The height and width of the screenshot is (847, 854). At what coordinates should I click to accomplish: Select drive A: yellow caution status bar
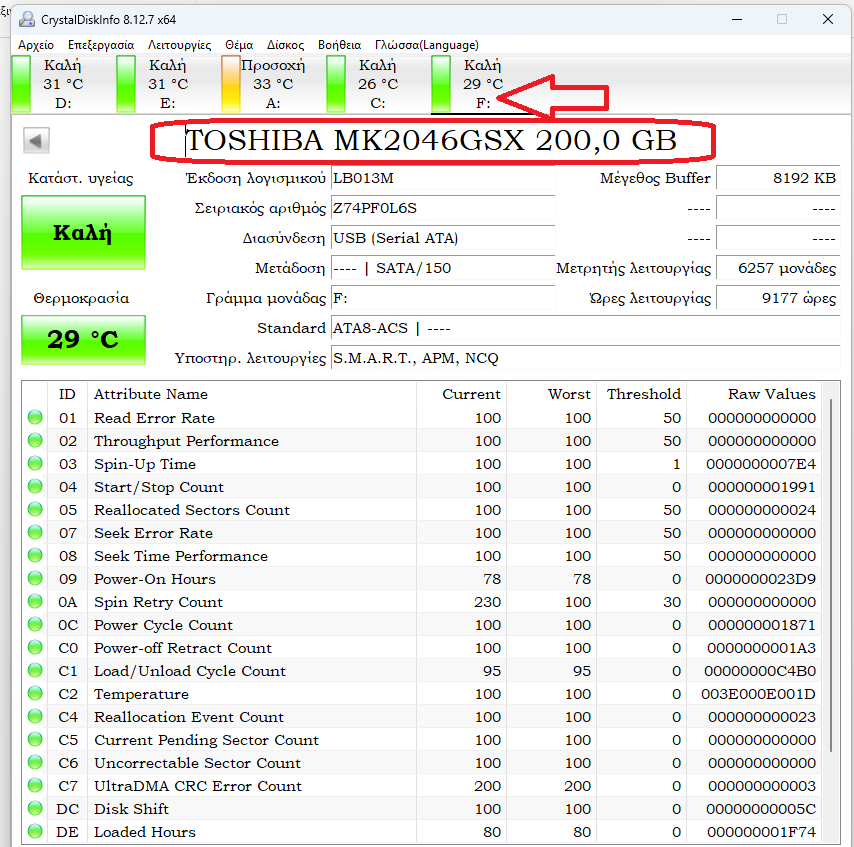(x=231, y=84)
